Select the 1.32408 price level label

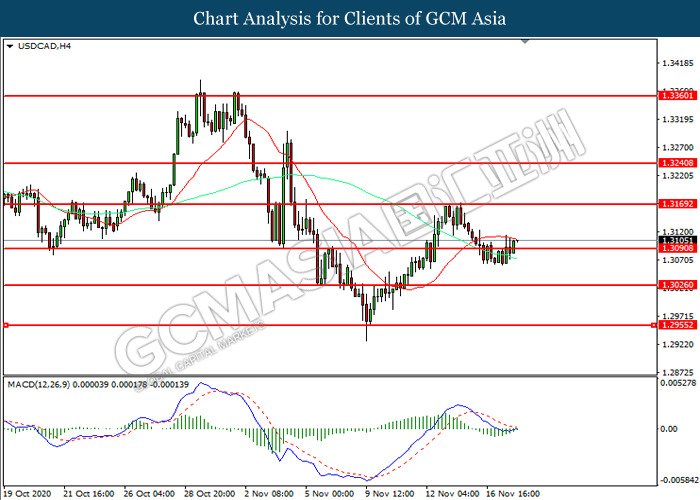[677, 163]
